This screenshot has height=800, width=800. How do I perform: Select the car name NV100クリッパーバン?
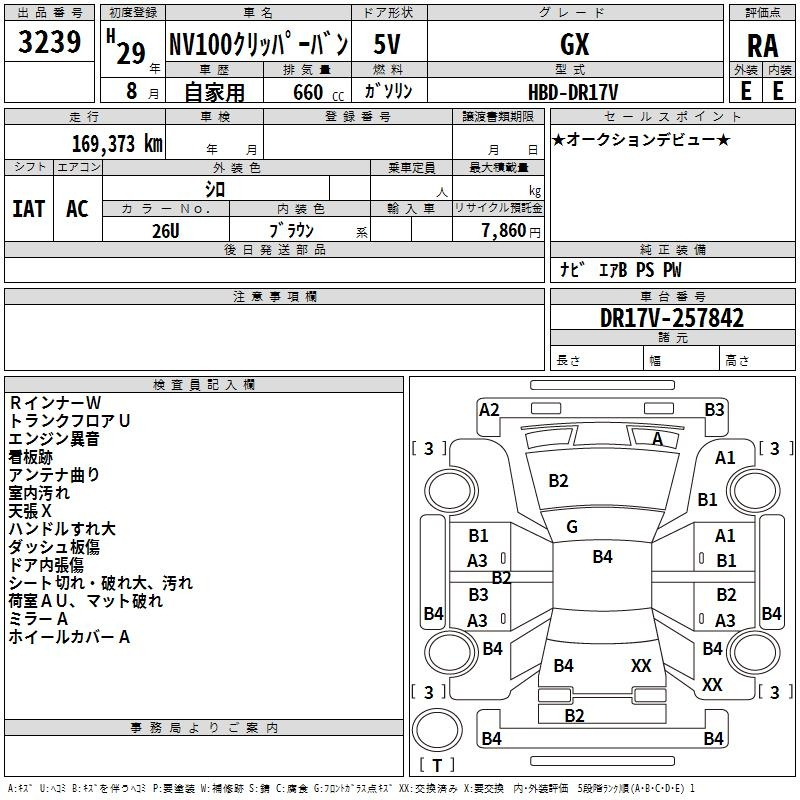pos(257,45)
